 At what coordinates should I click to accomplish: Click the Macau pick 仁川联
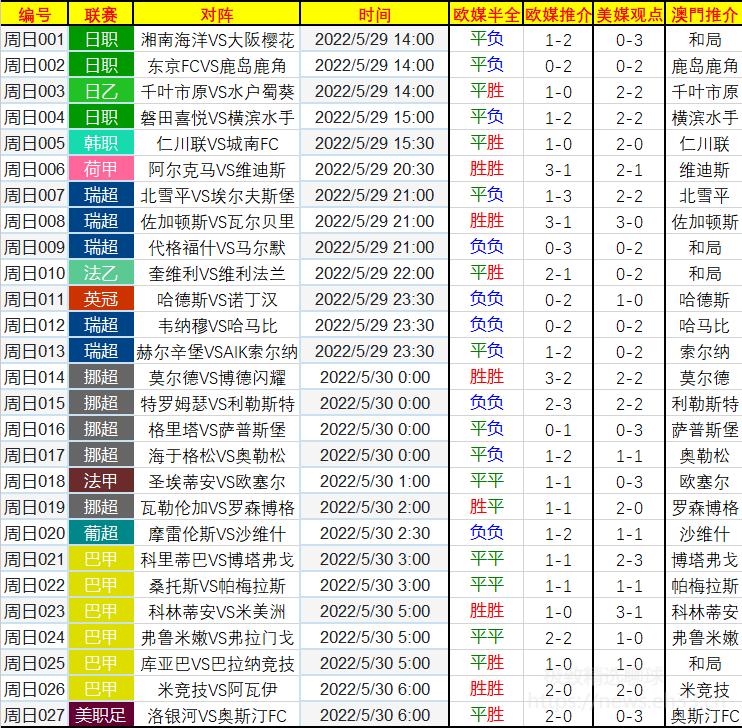[704, 144]
